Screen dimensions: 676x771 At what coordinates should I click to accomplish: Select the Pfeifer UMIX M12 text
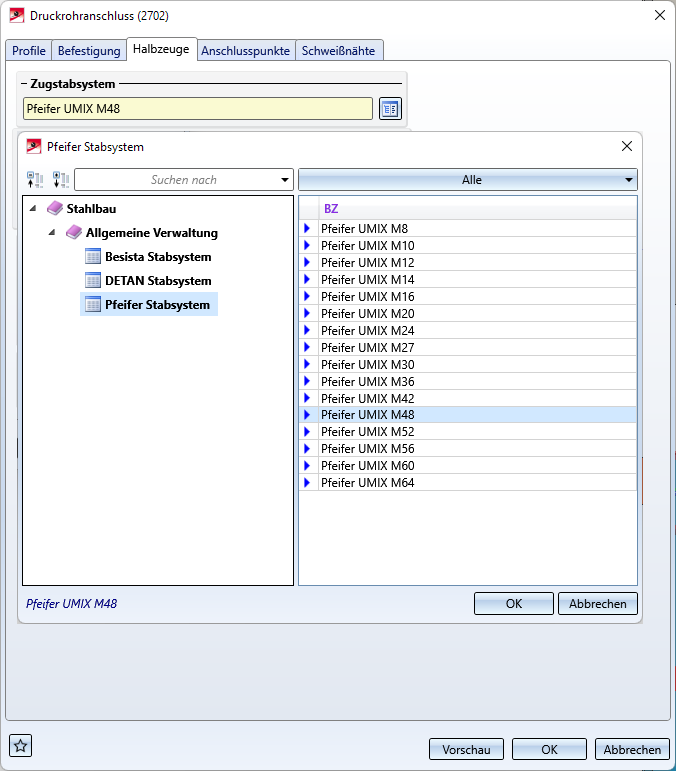click(x=368, y=263)
